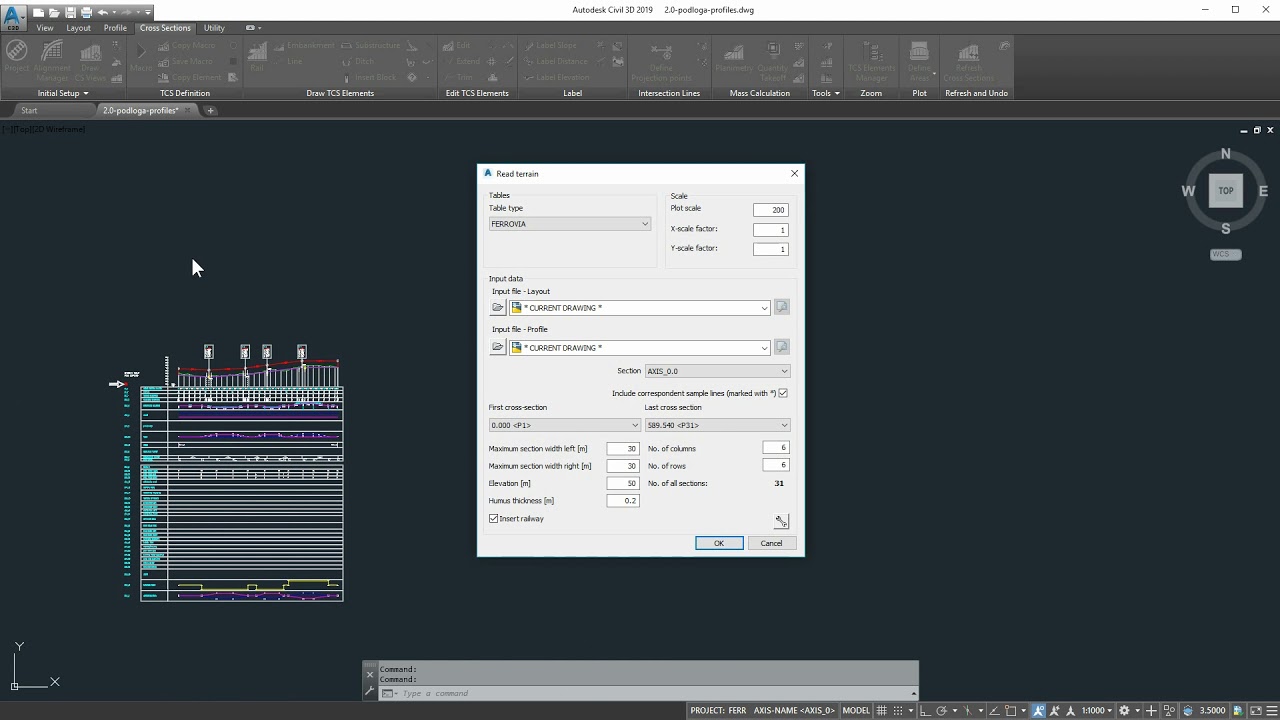
Task: Open the Start document tab
Action: 29,110
